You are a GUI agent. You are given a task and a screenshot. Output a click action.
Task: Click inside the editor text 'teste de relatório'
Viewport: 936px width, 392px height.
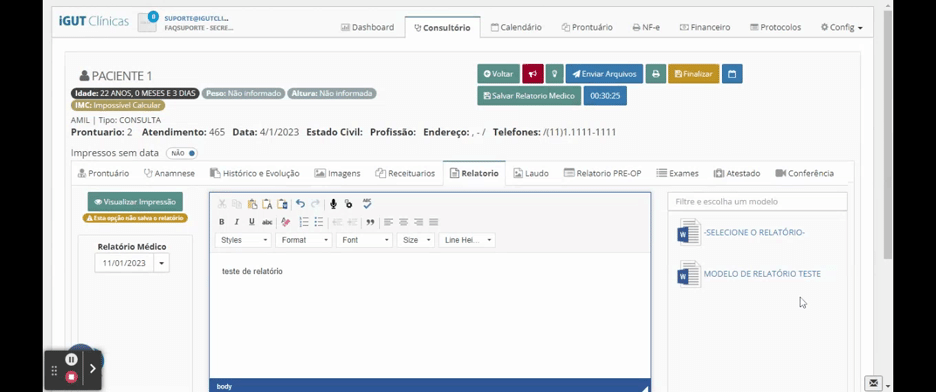click(252, 271)
